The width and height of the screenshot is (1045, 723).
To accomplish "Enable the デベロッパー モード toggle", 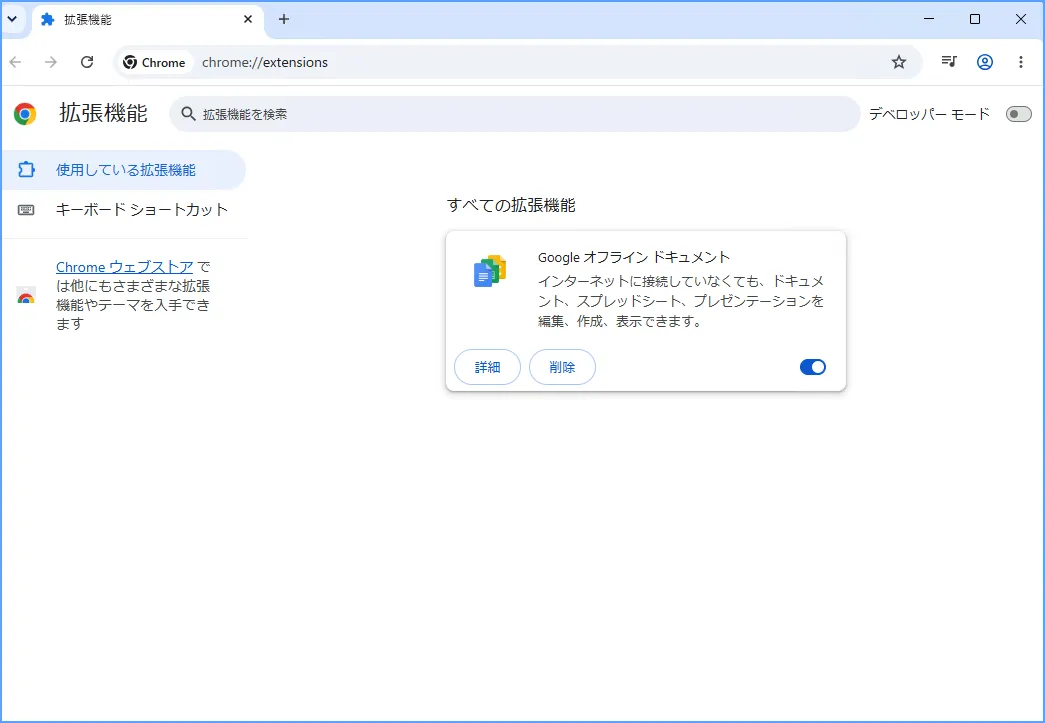I will pyautogui.click(x=1019, y=114).
